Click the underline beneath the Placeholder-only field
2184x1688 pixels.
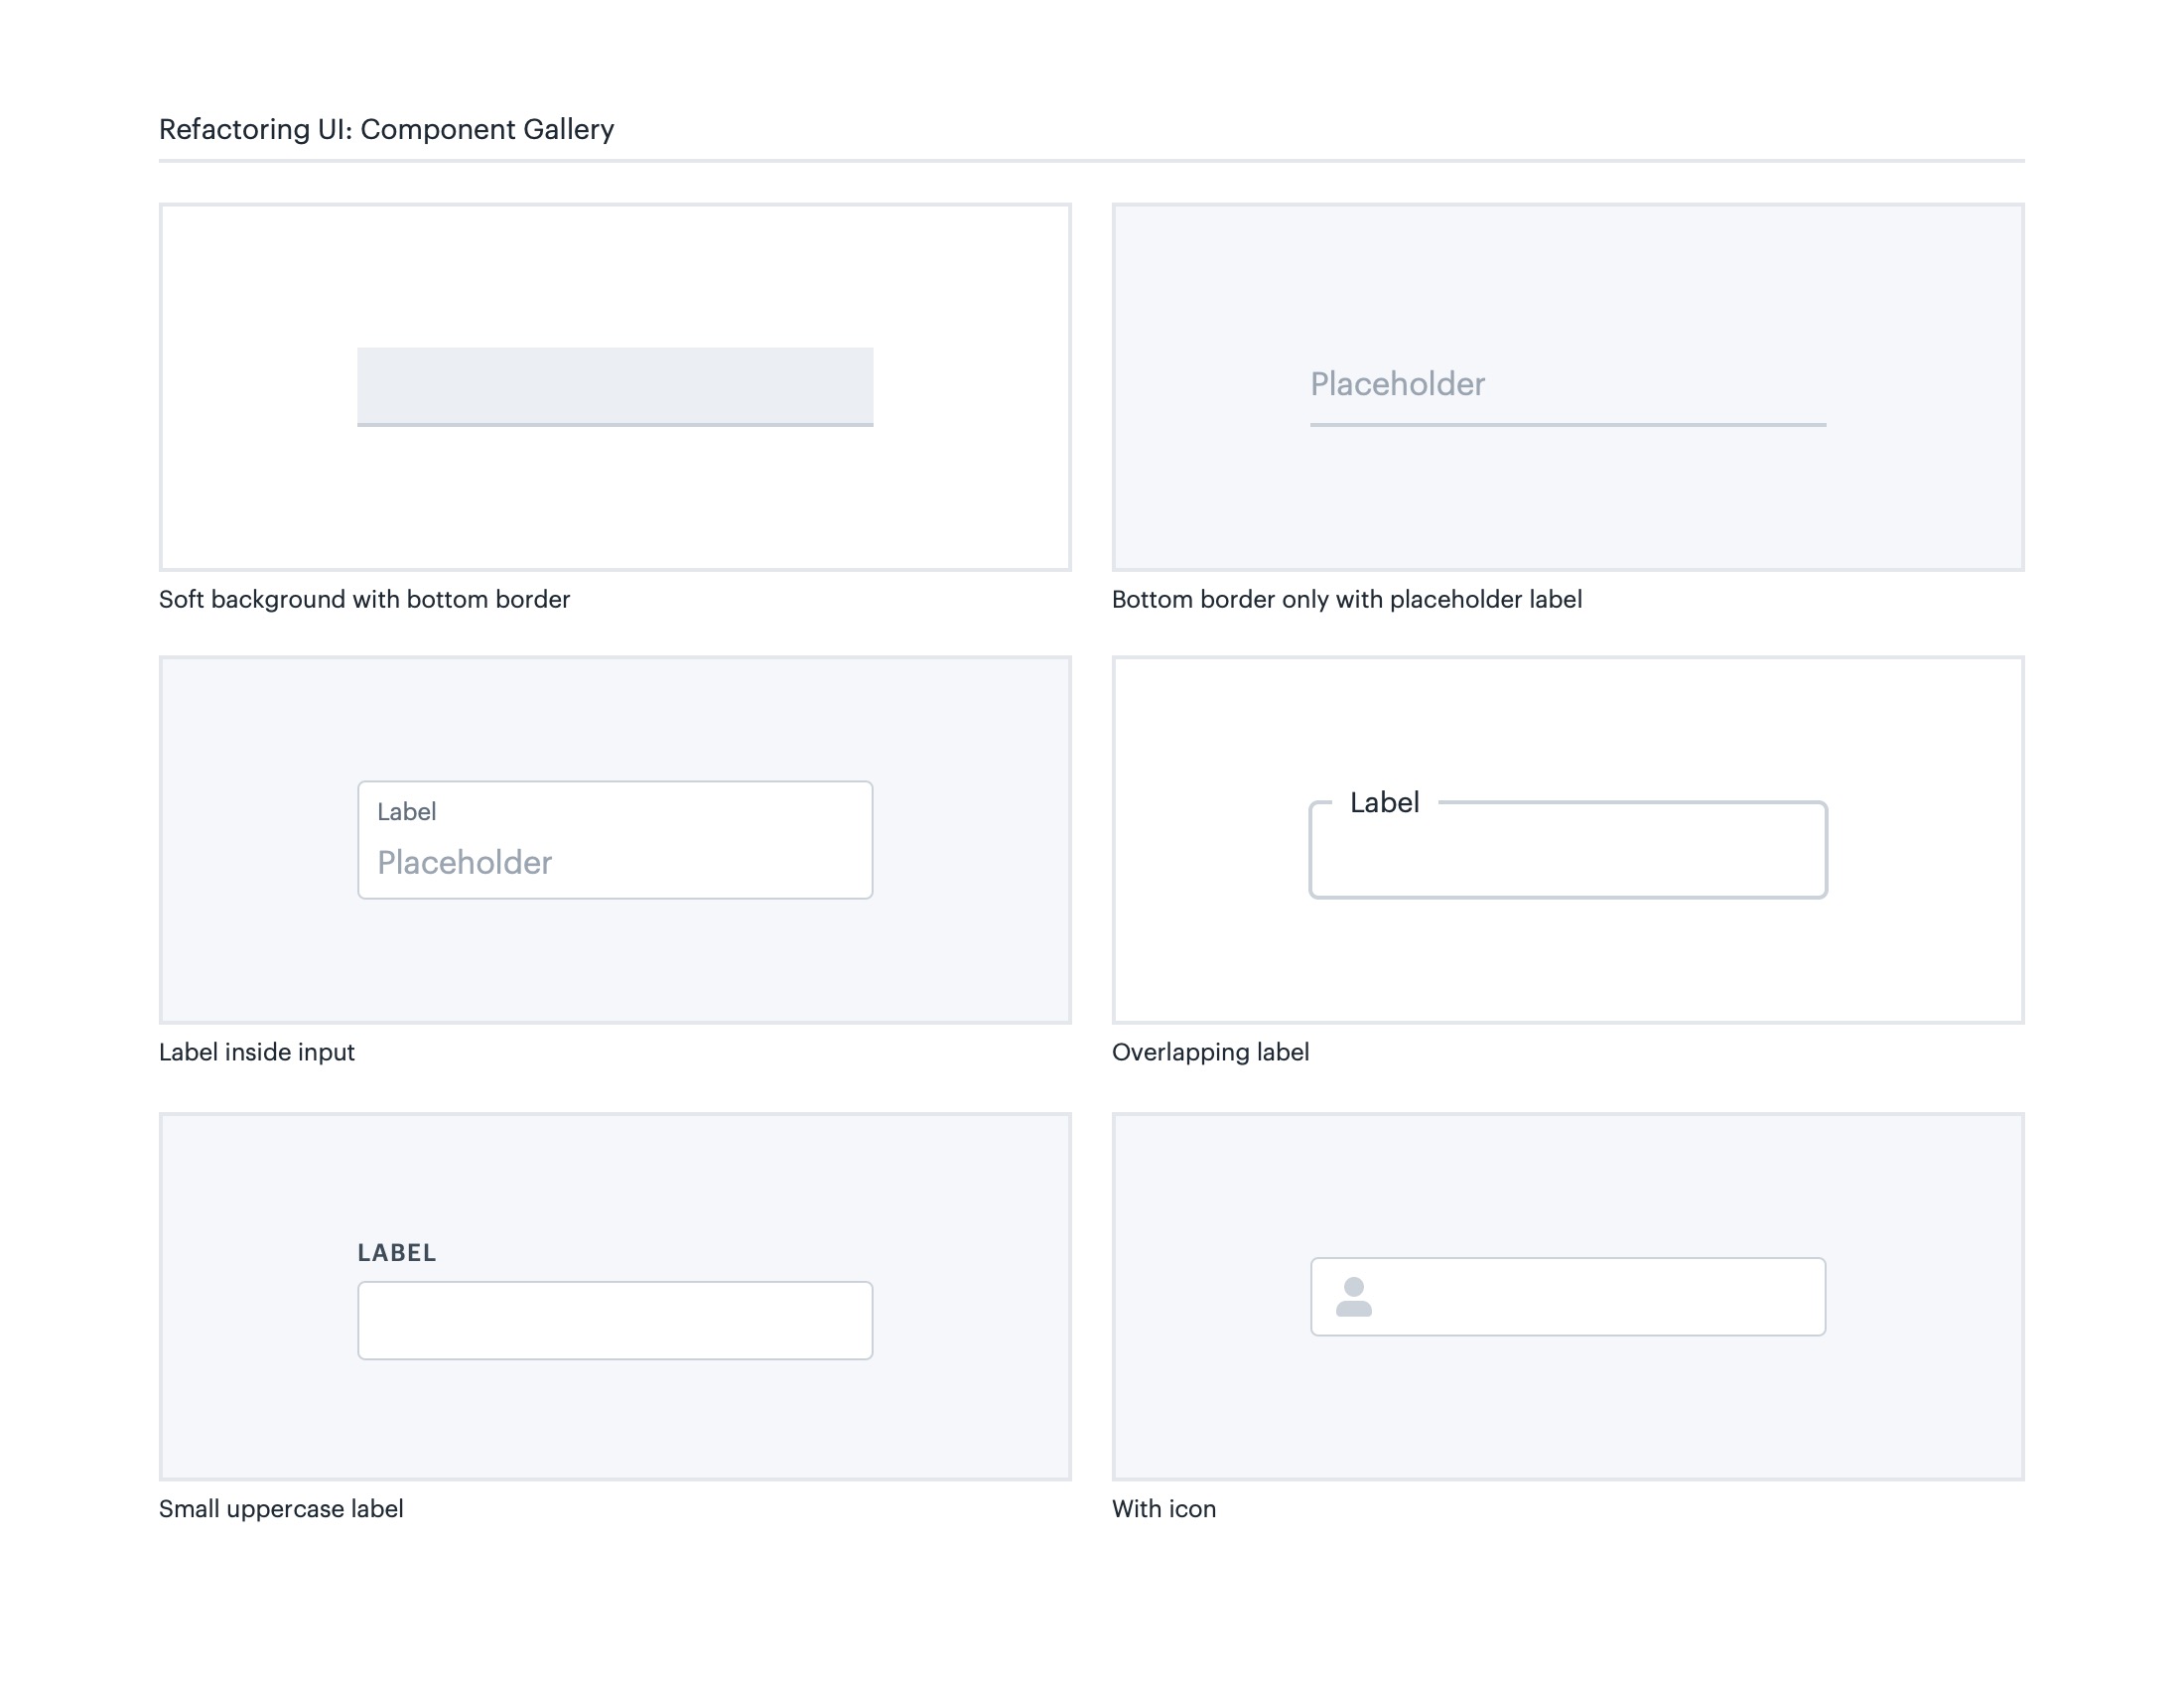[1567, 425]
